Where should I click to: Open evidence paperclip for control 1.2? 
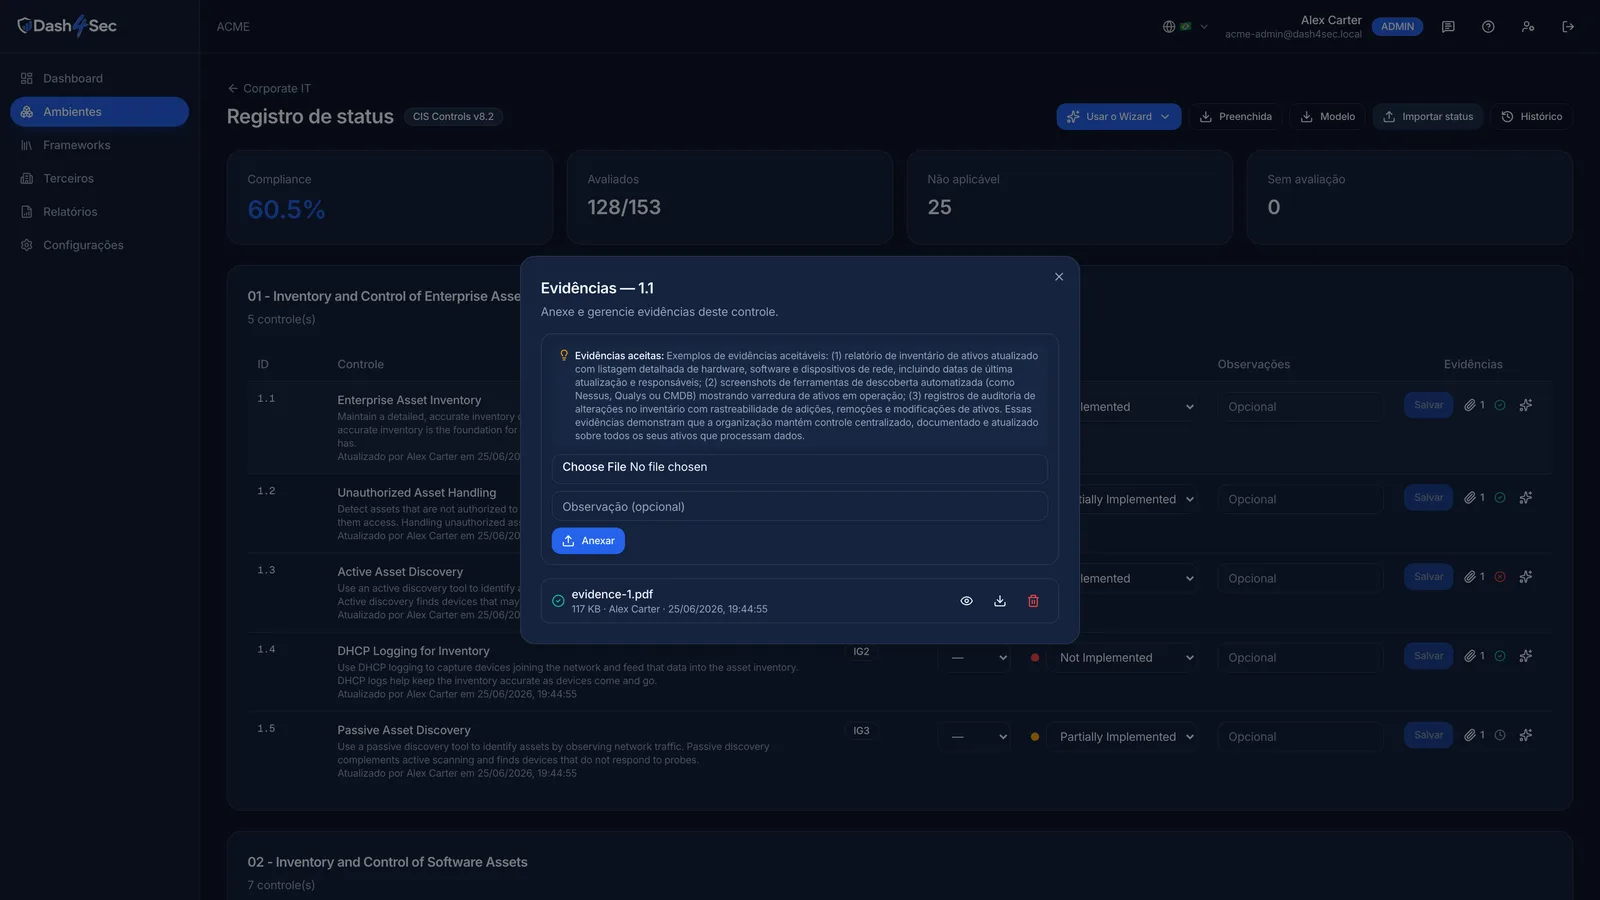coord(1474,497)
